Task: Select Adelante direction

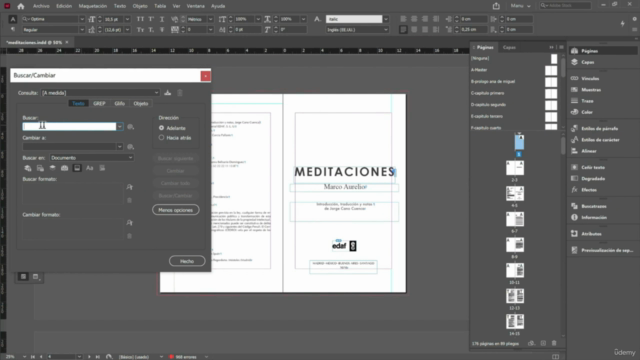Action: coord(161,128)
